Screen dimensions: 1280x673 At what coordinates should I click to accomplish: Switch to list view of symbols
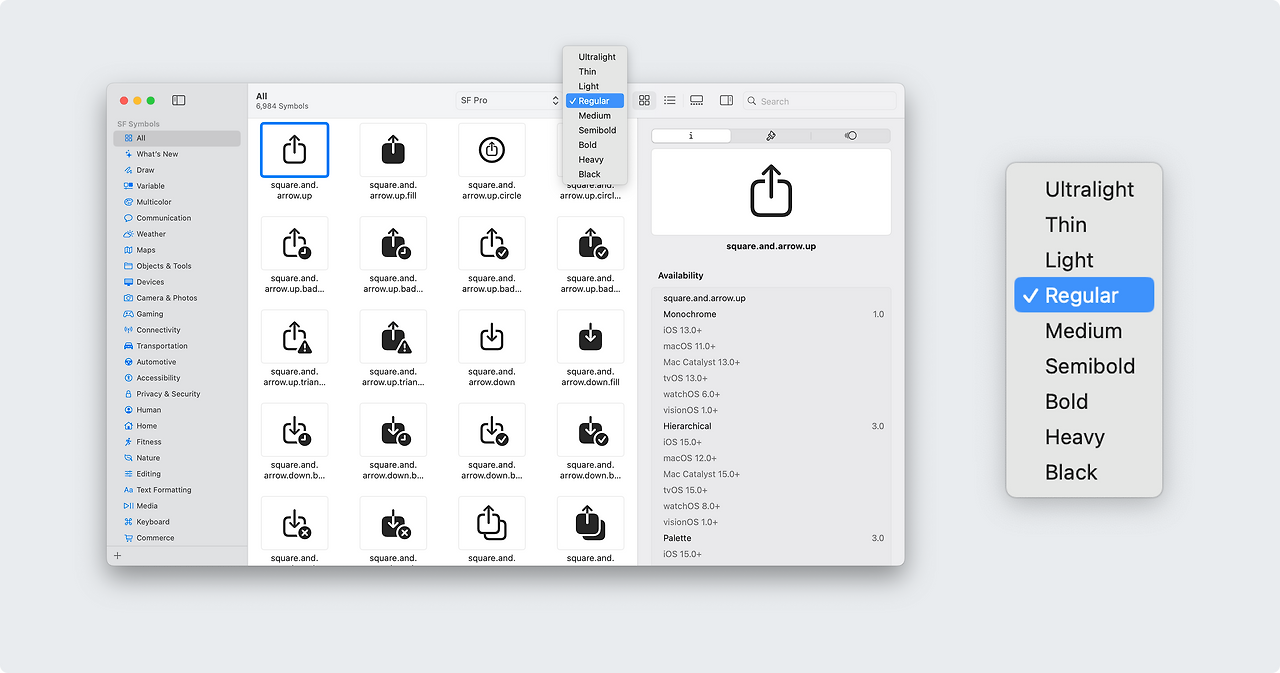(x=670, y=100)
